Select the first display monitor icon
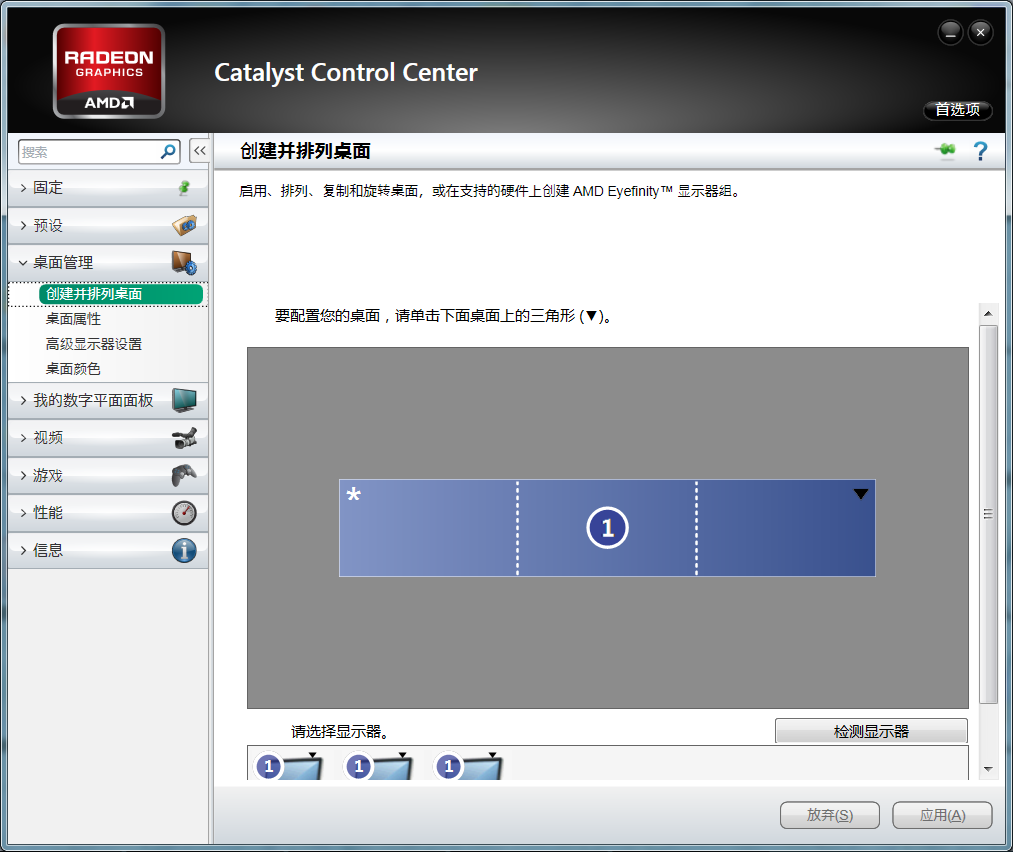 [289, 766]
